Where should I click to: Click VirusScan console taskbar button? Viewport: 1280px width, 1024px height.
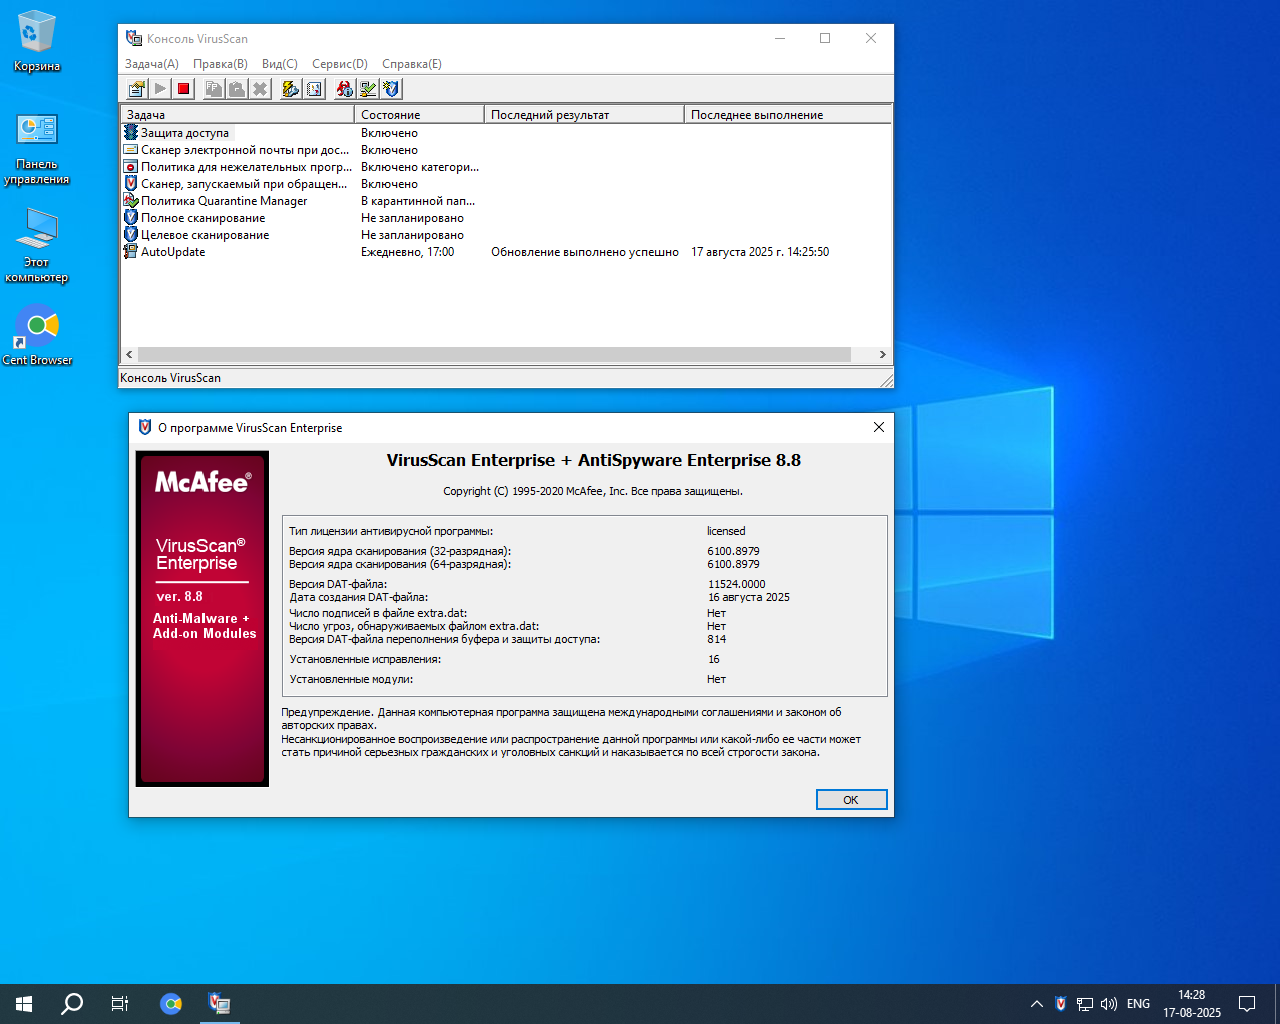click(219, 1003)
